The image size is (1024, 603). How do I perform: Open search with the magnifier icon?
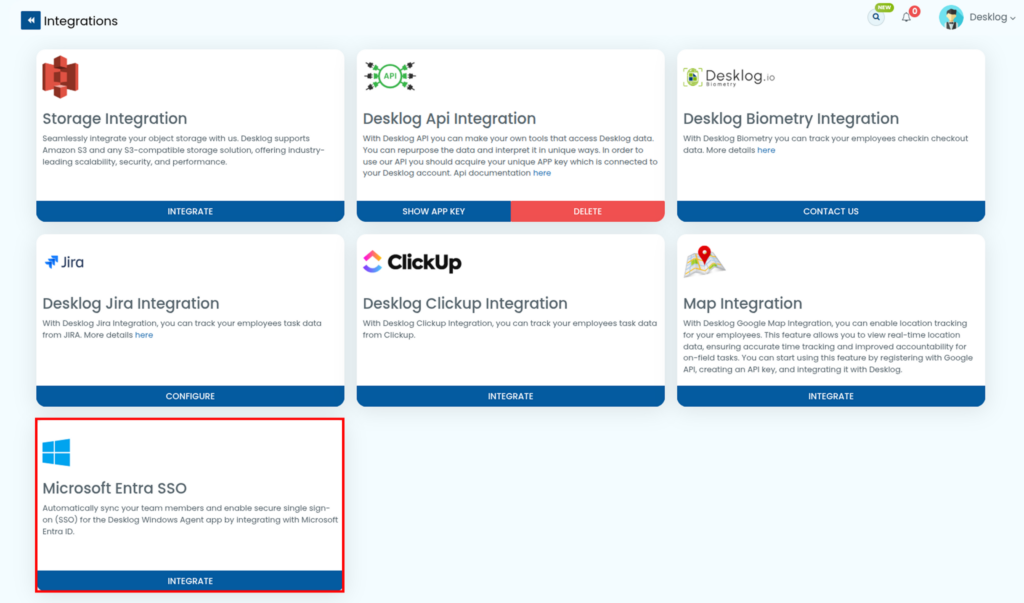pyautogui.click(x=876, y=18)
